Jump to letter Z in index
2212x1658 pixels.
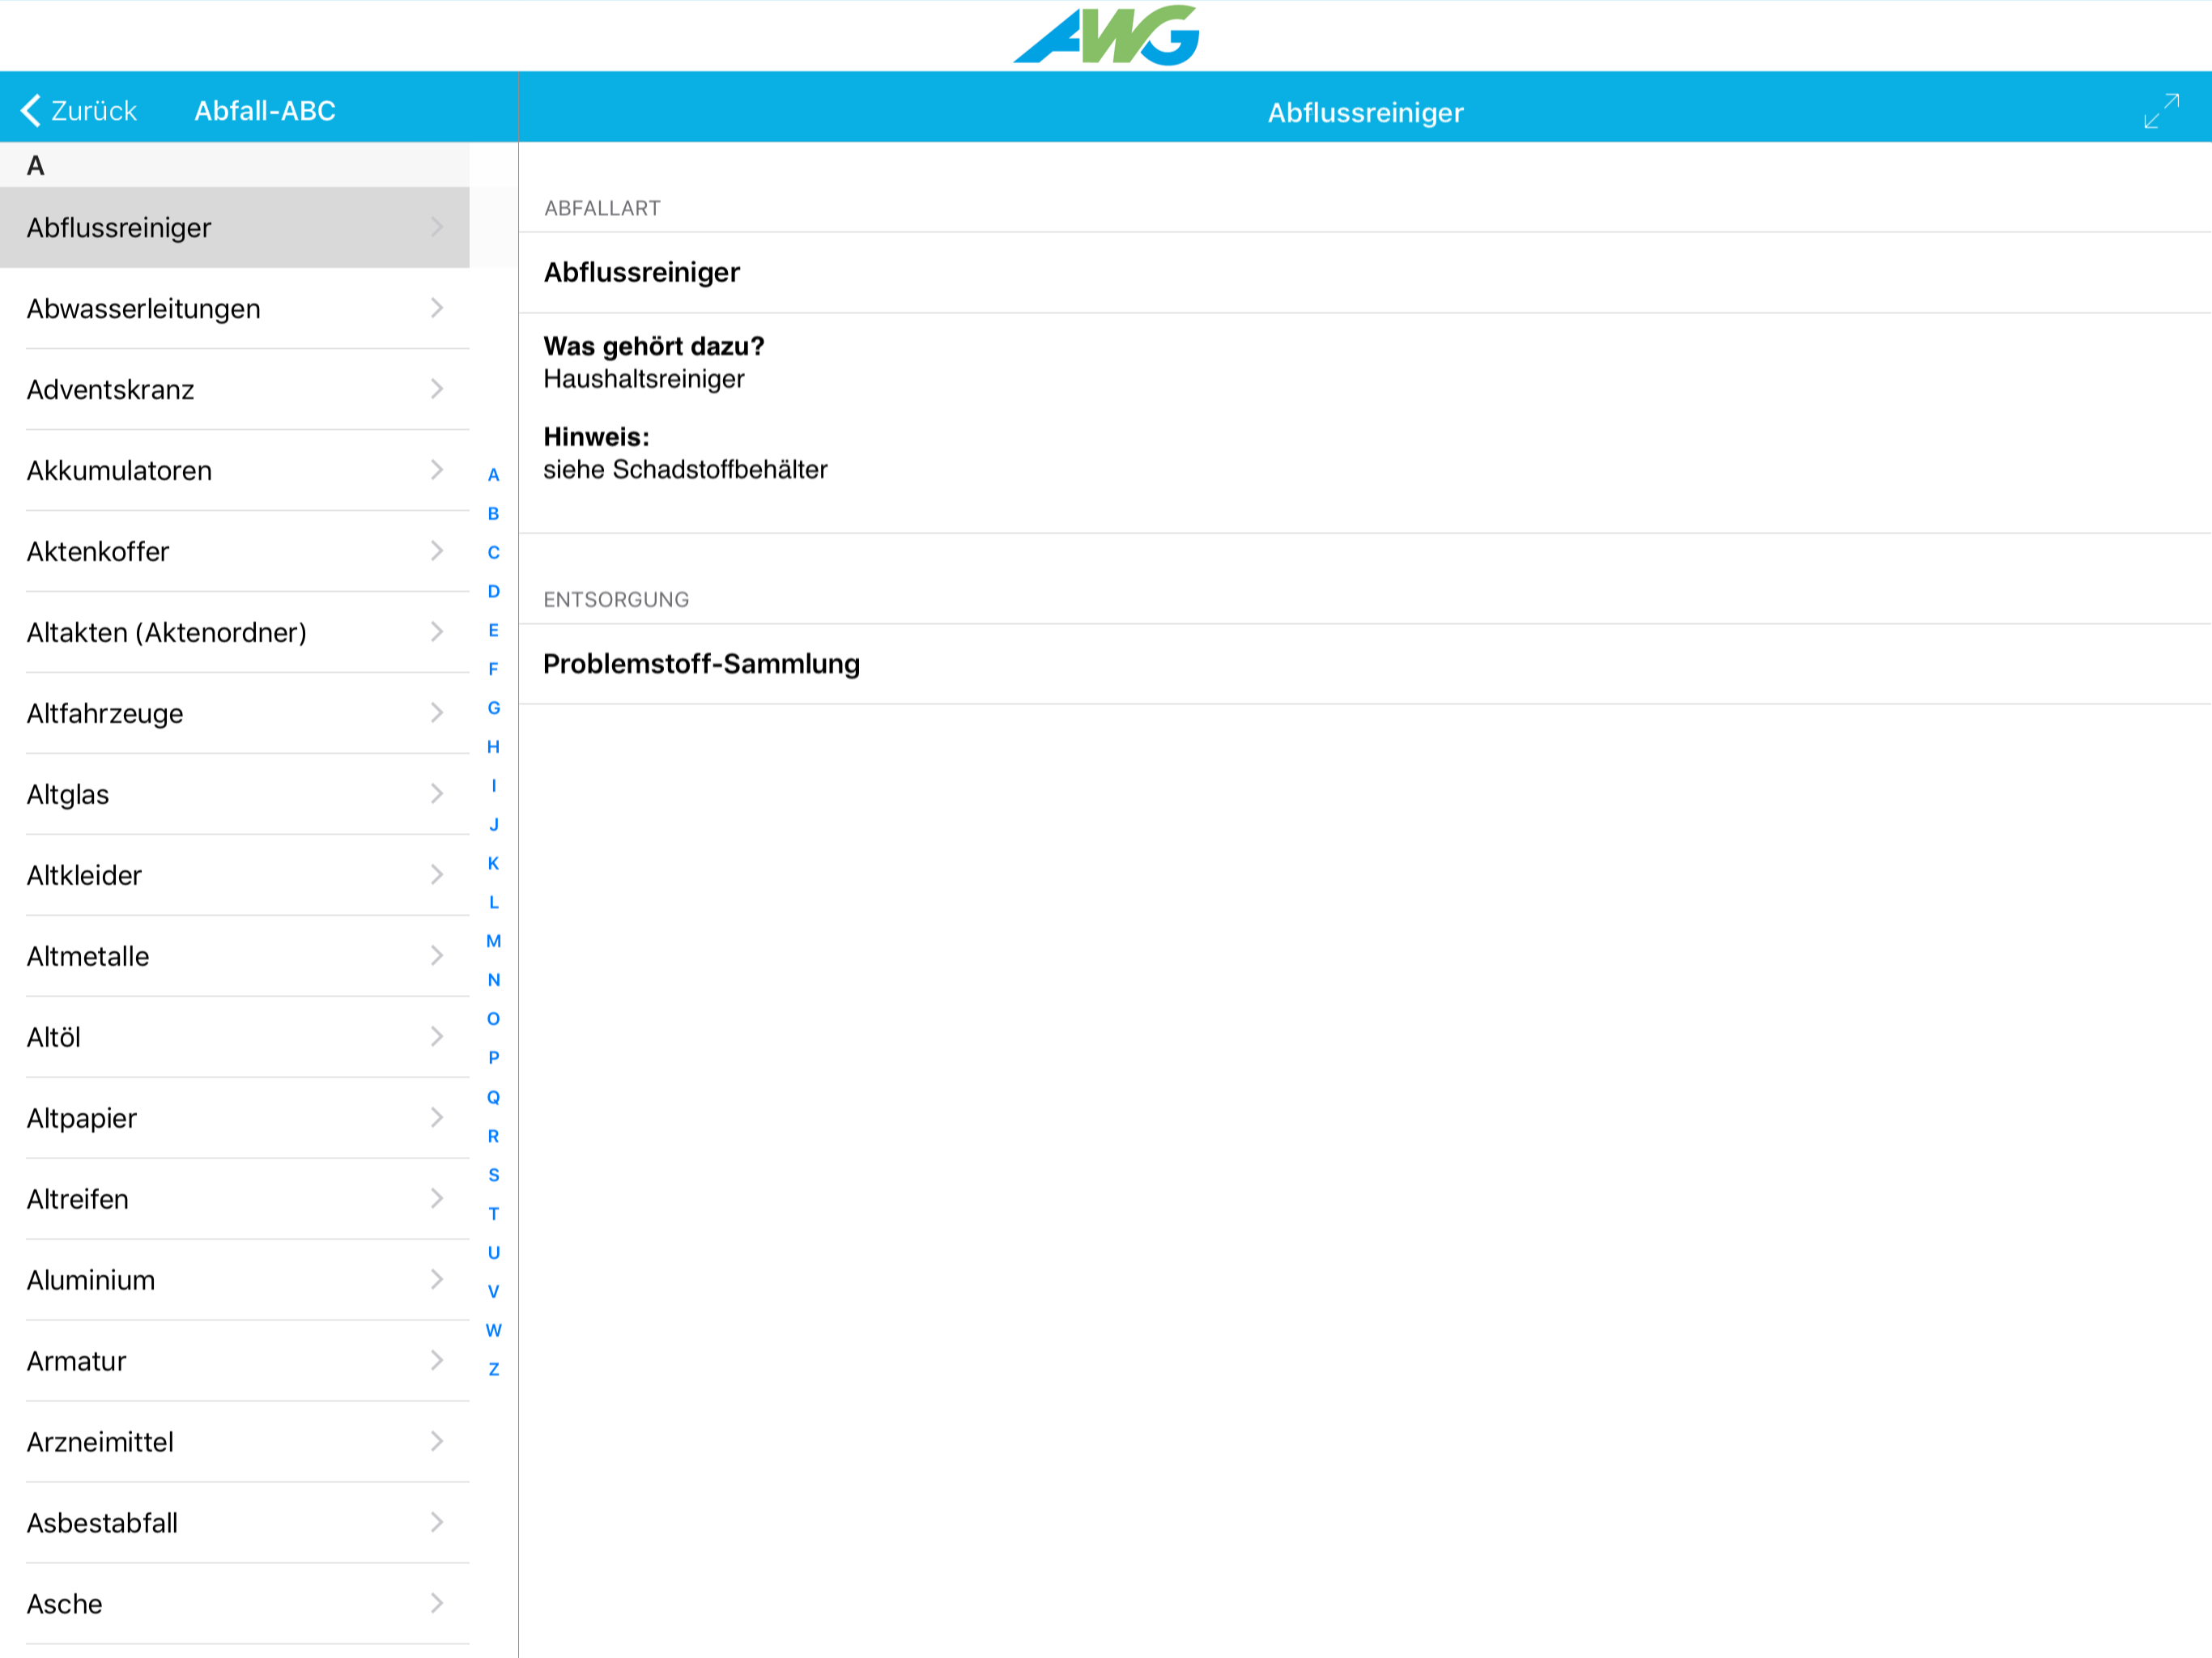[493, 1370]
